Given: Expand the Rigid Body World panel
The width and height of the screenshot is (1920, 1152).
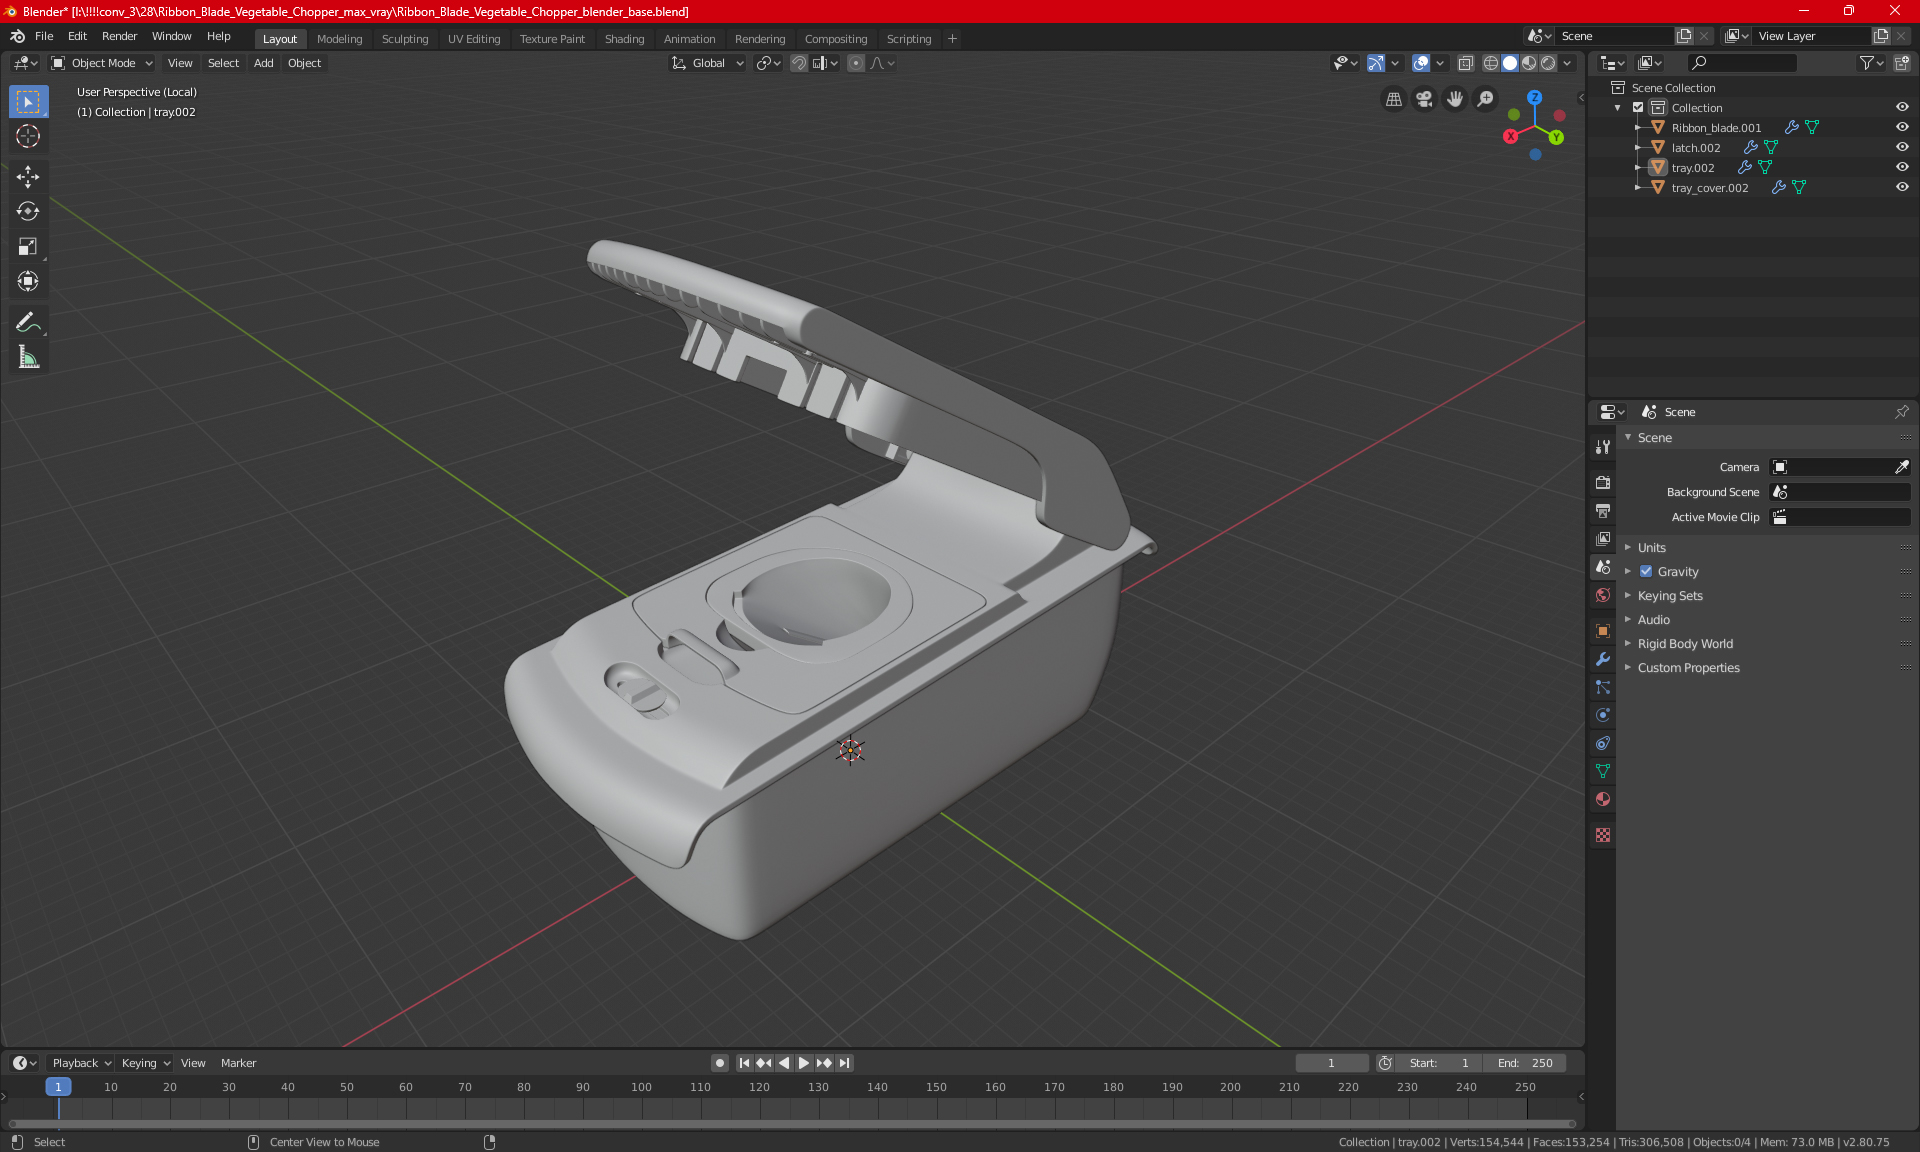Looking at the screenshot, I should click(1685, 644).
